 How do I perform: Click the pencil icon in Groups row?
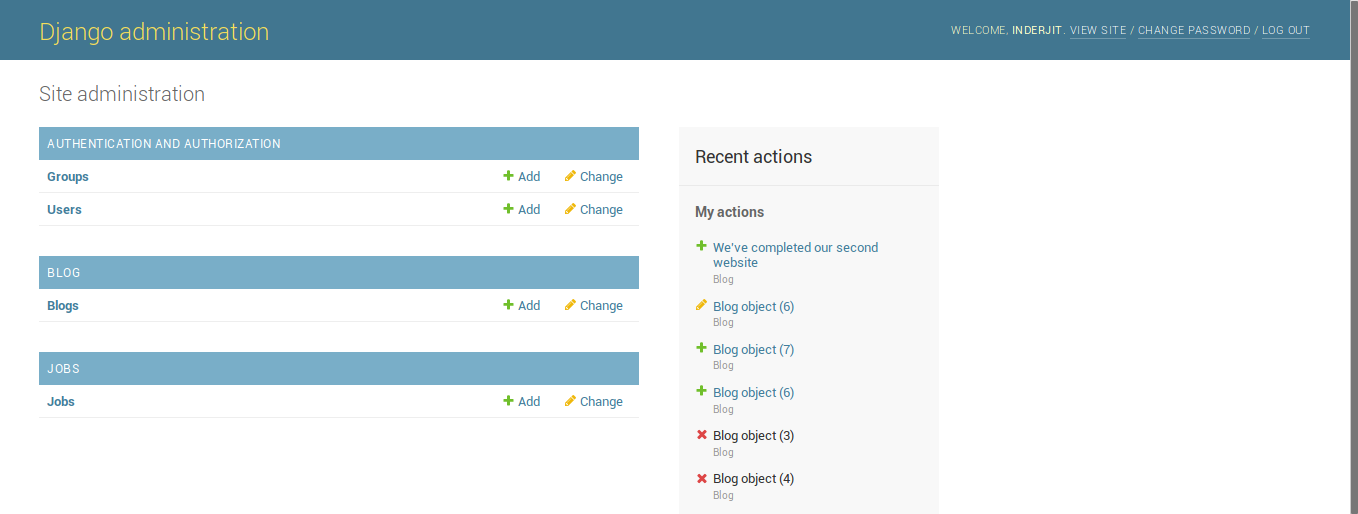point(570,176)
